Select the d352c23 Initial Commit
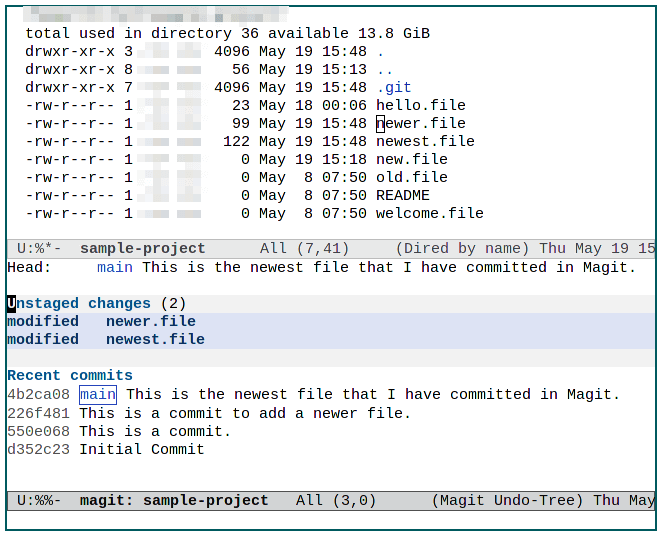This screenshot has height=535, width=661. [x=38, y=449]
